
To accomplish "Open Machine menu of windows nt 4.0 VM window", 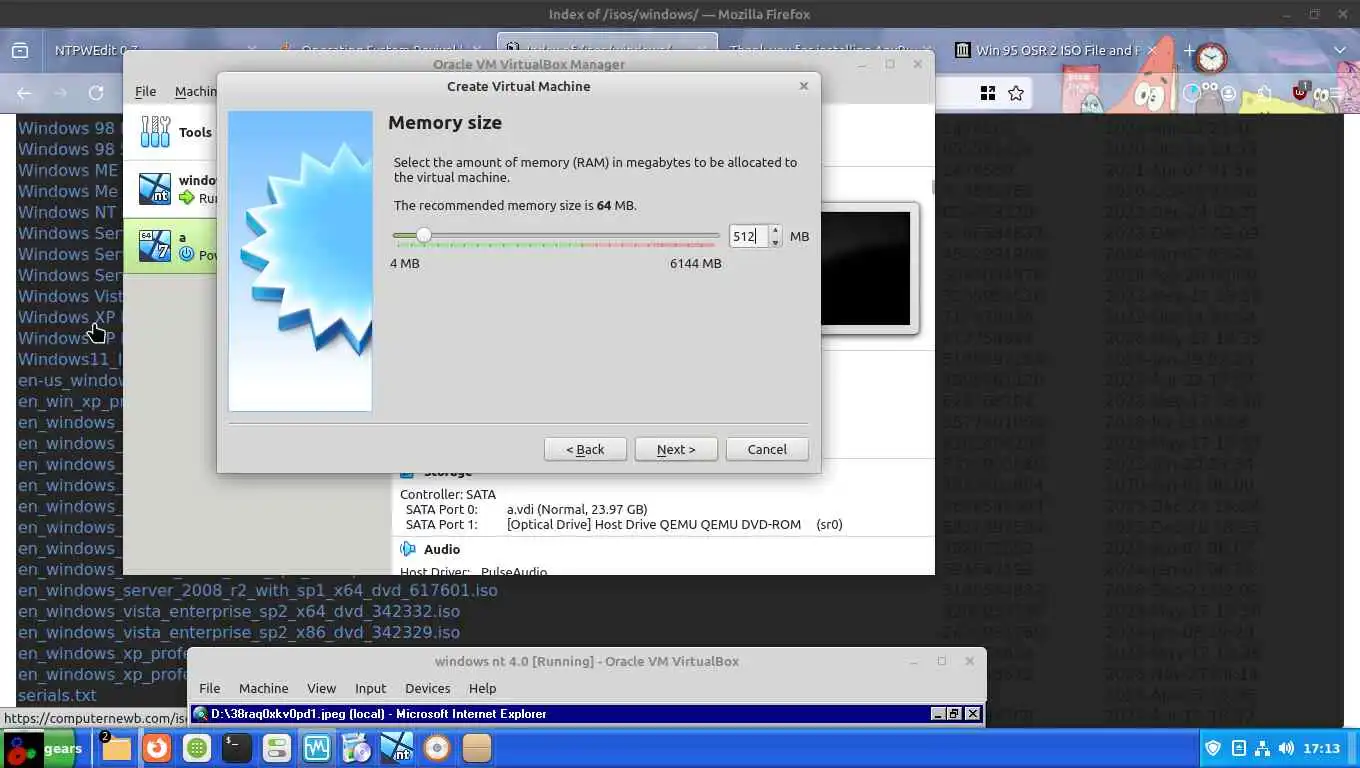I will (264, 688).
